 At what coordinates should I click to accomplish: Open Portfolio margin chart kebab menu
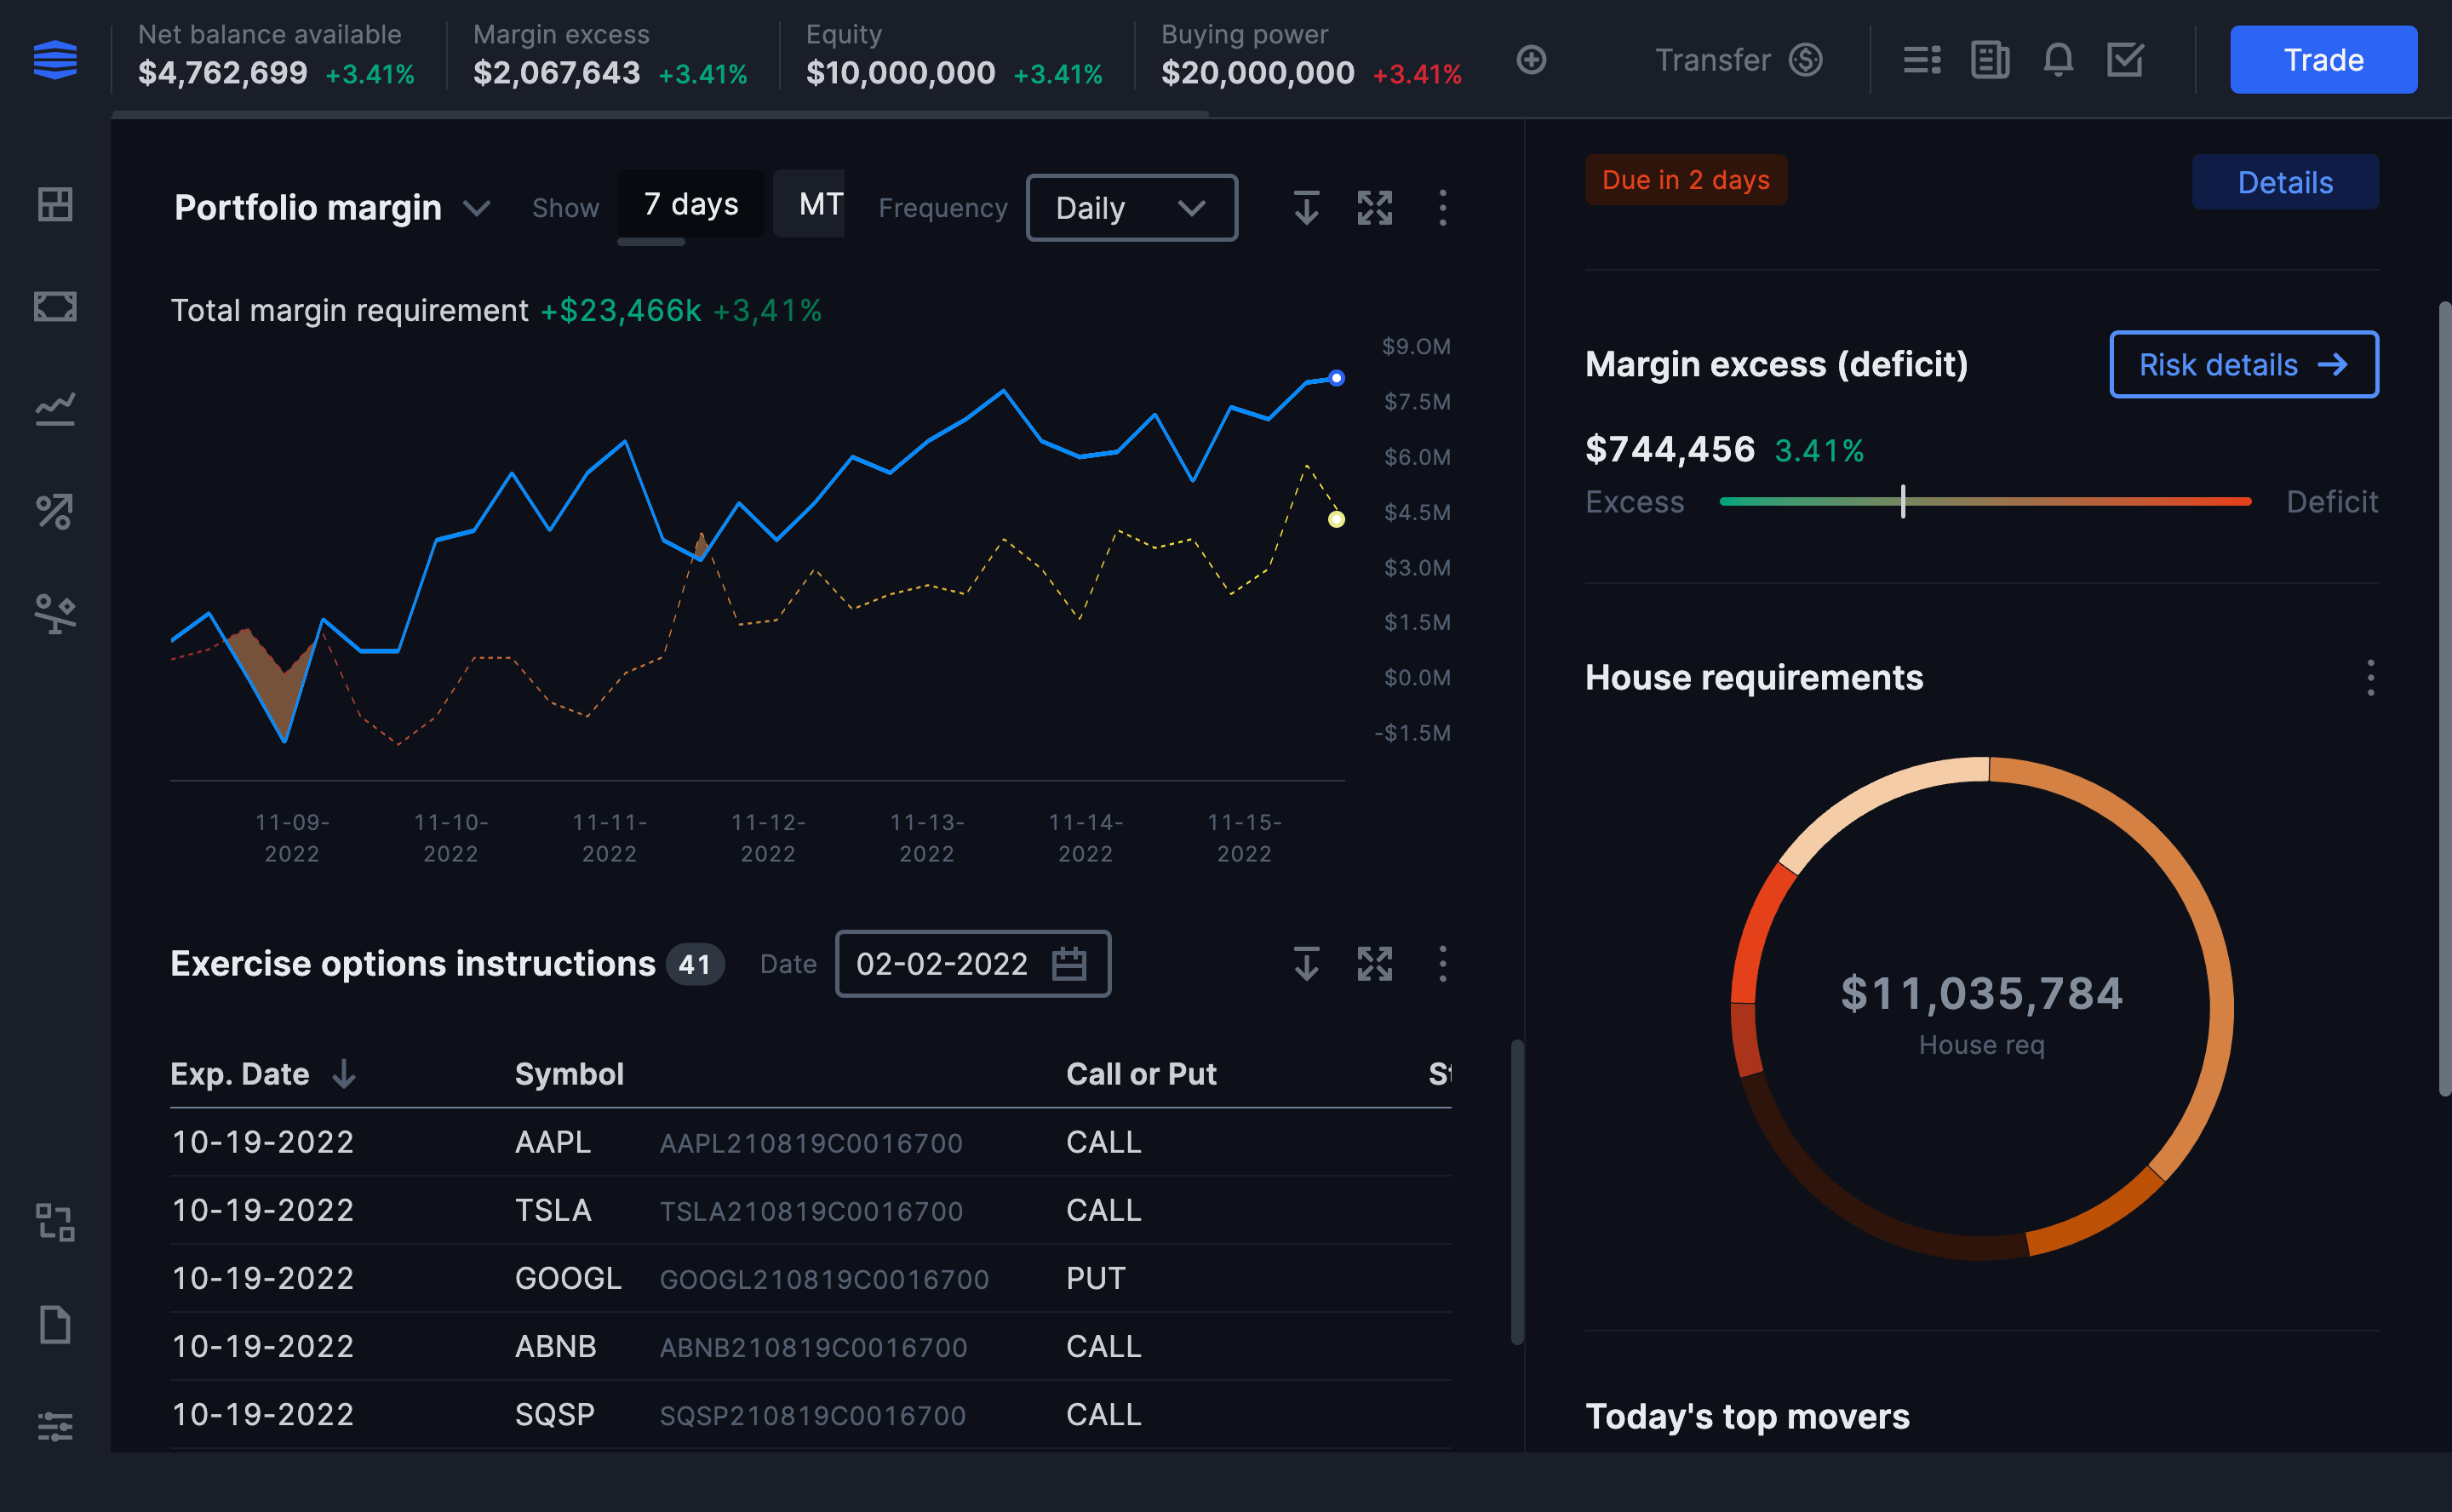(x=1442, y=208)
